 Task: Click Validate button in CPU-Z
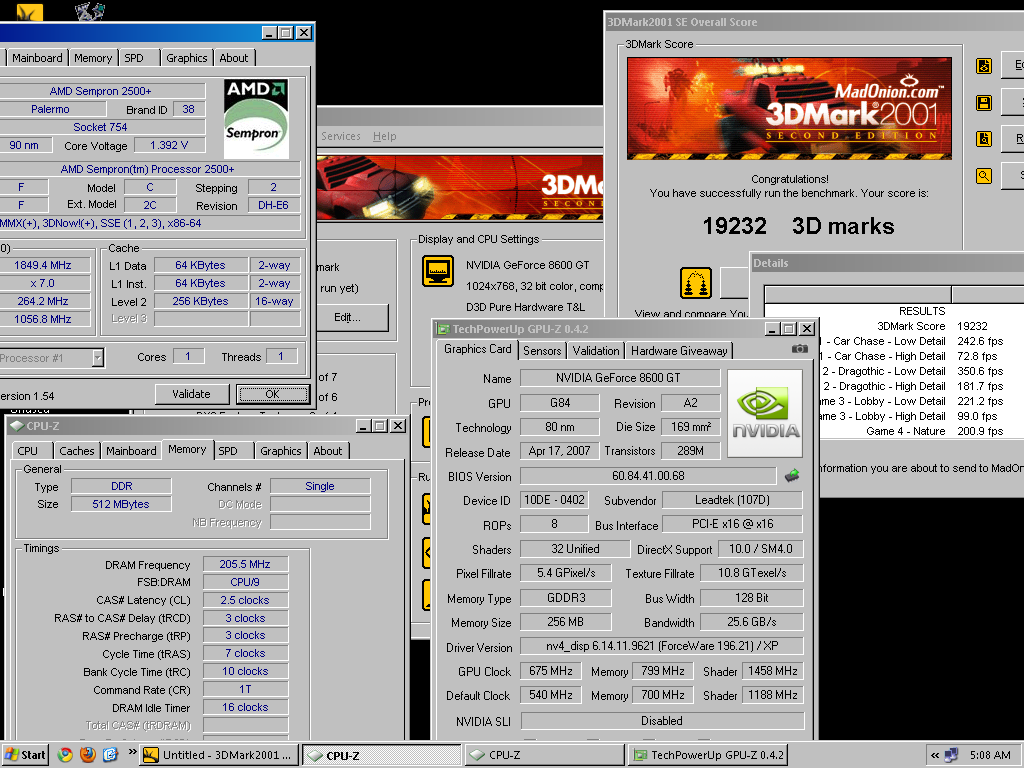tap(191, 394)
